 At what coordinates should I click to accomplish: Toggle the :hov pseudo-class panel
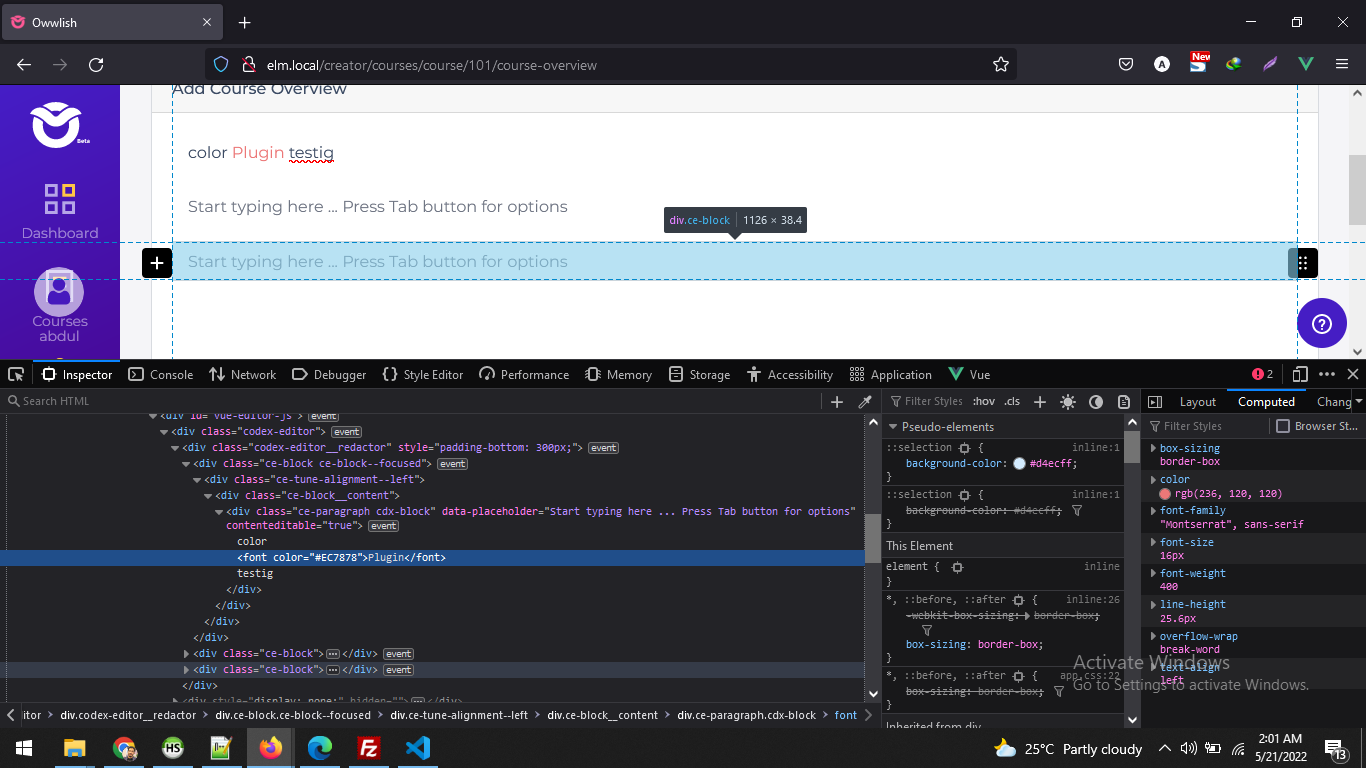point(984,401)
